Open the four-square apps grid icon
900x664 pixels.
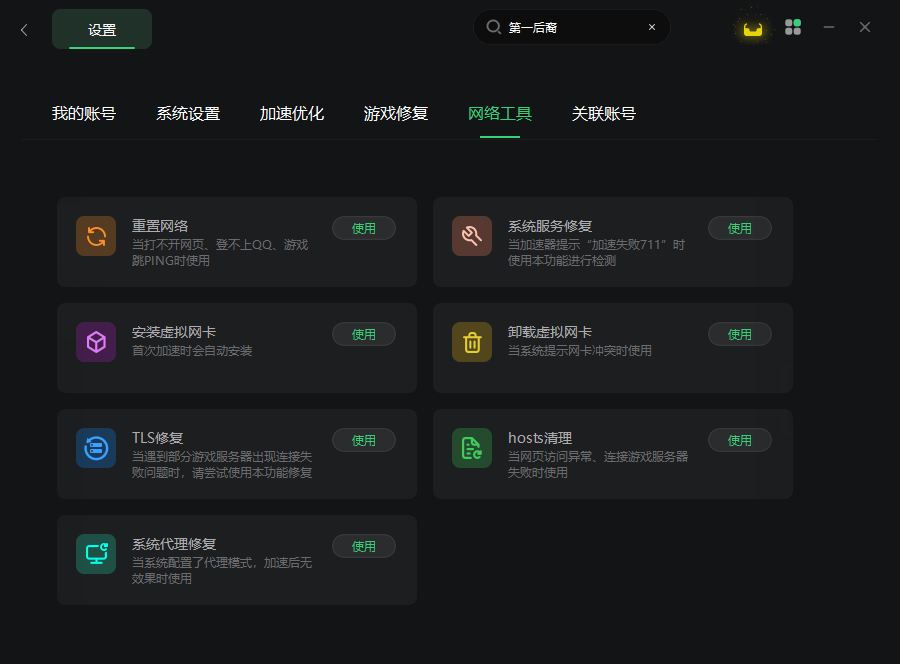point(793,27)
